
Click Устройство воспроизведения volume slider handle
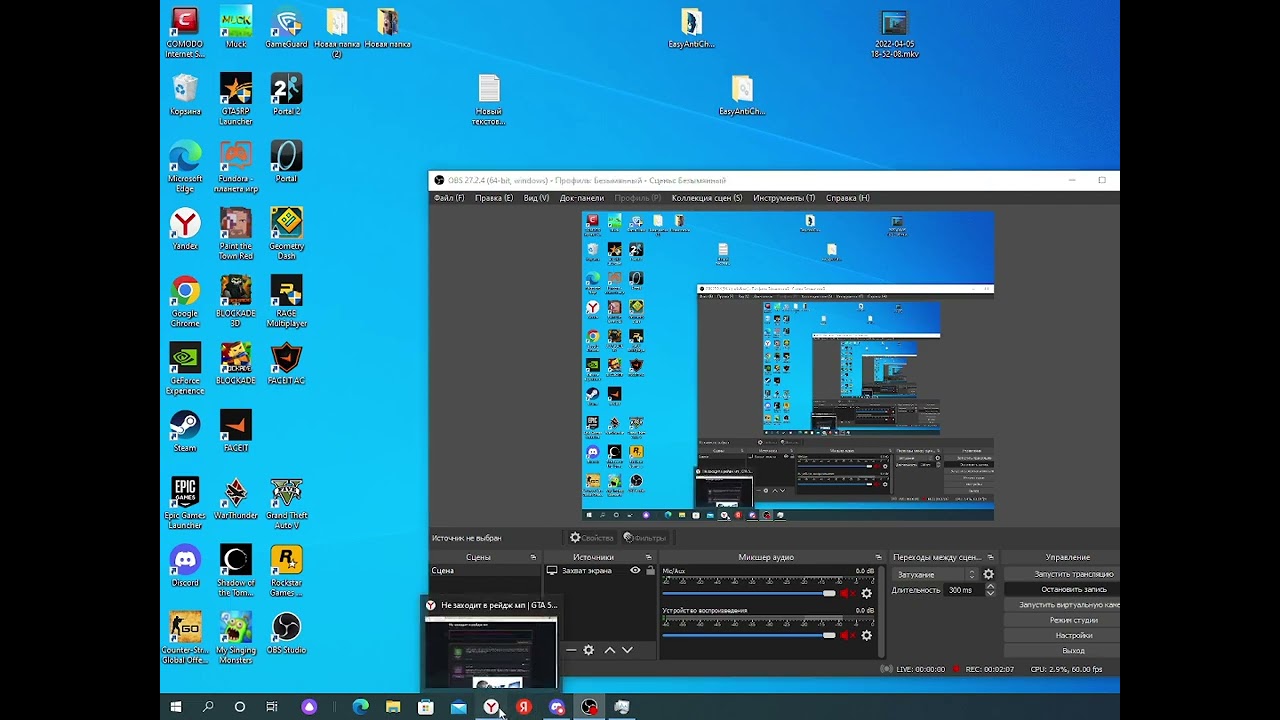pyautogui.click(x=829, y=635)
